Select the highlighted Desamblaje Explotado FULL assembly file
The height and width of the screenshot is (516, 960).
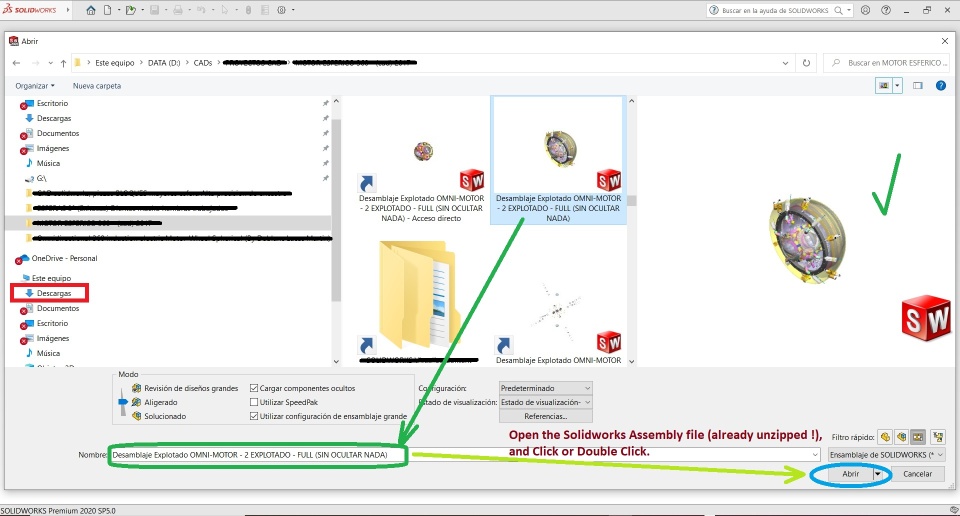click(558, 160)
